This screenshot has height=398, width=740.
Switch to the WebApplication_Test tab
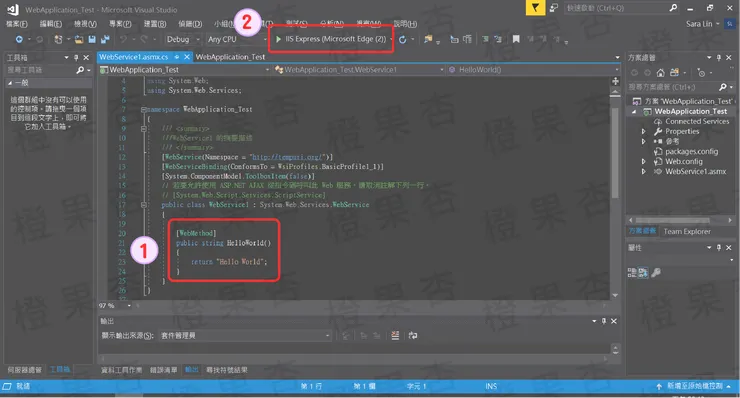click(x=230, y=57)
